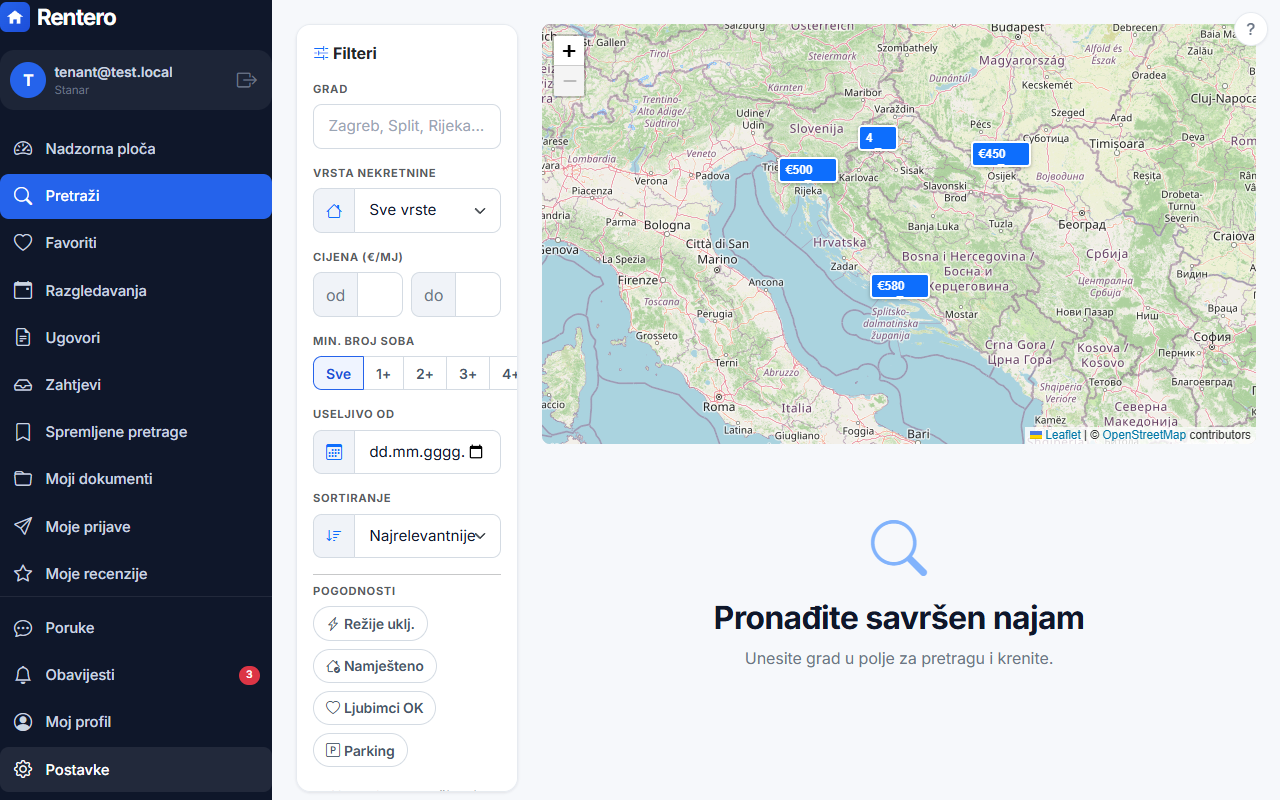Click the Obavijesti bell icon

23,675
